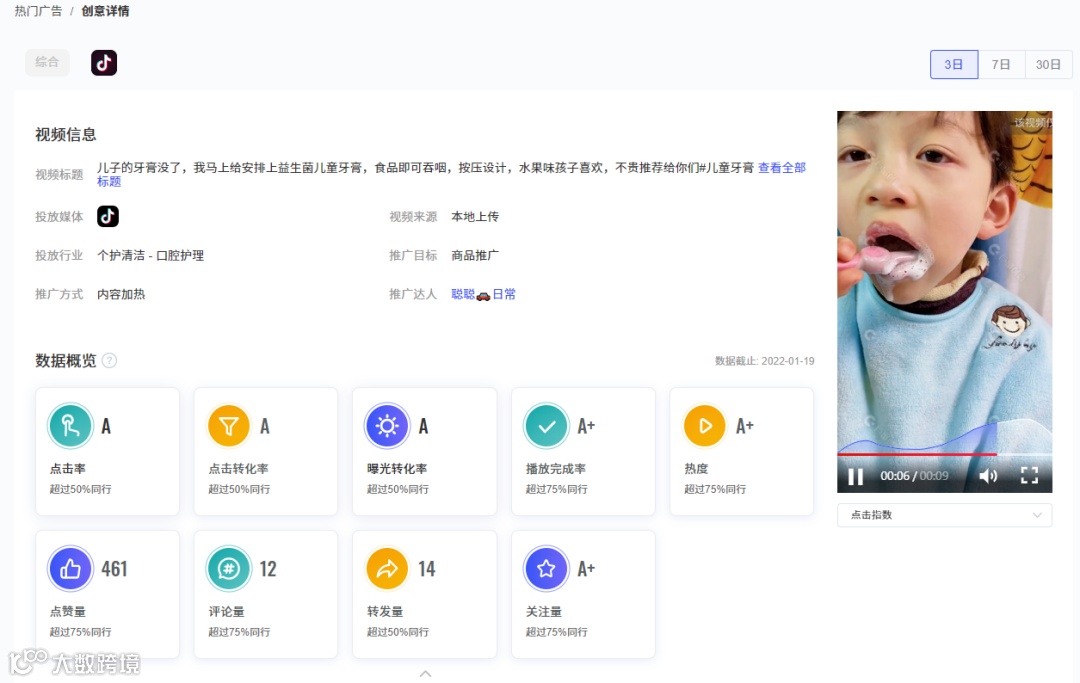
Task: Visit the 聪聪日常 creator profile link
Action: pos(483,294)
